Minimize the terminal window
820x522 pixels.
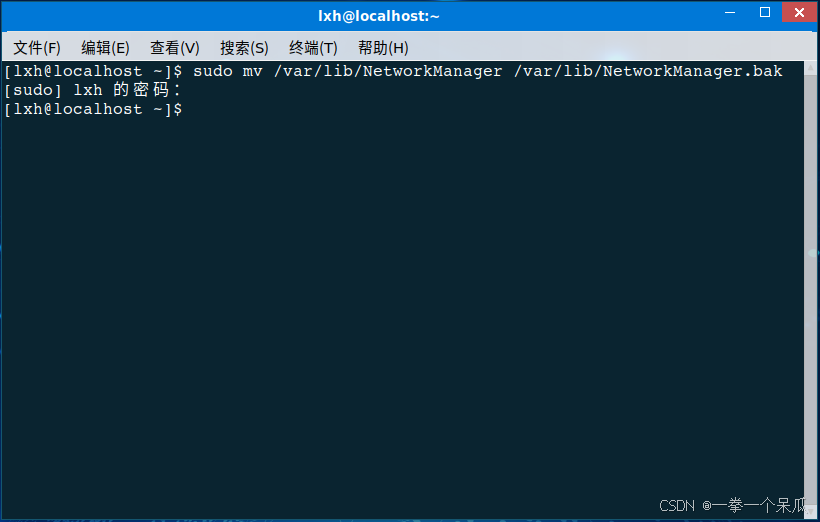[730, 12]
